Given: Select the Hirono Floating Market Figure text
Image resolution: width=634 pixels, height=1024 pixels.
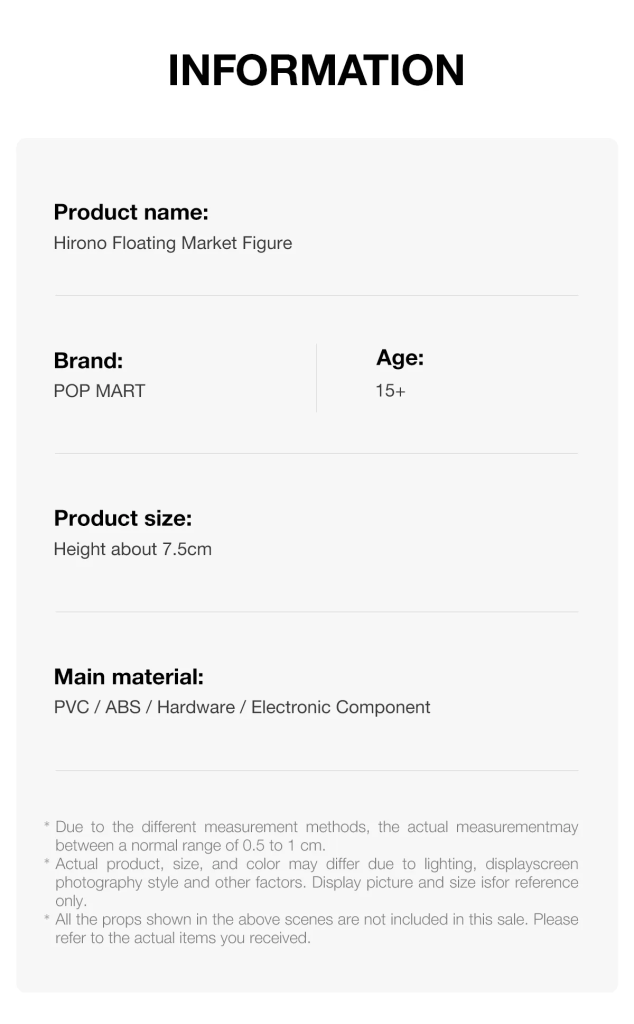Looking at the screenshot, I should (x=172, y=243).
